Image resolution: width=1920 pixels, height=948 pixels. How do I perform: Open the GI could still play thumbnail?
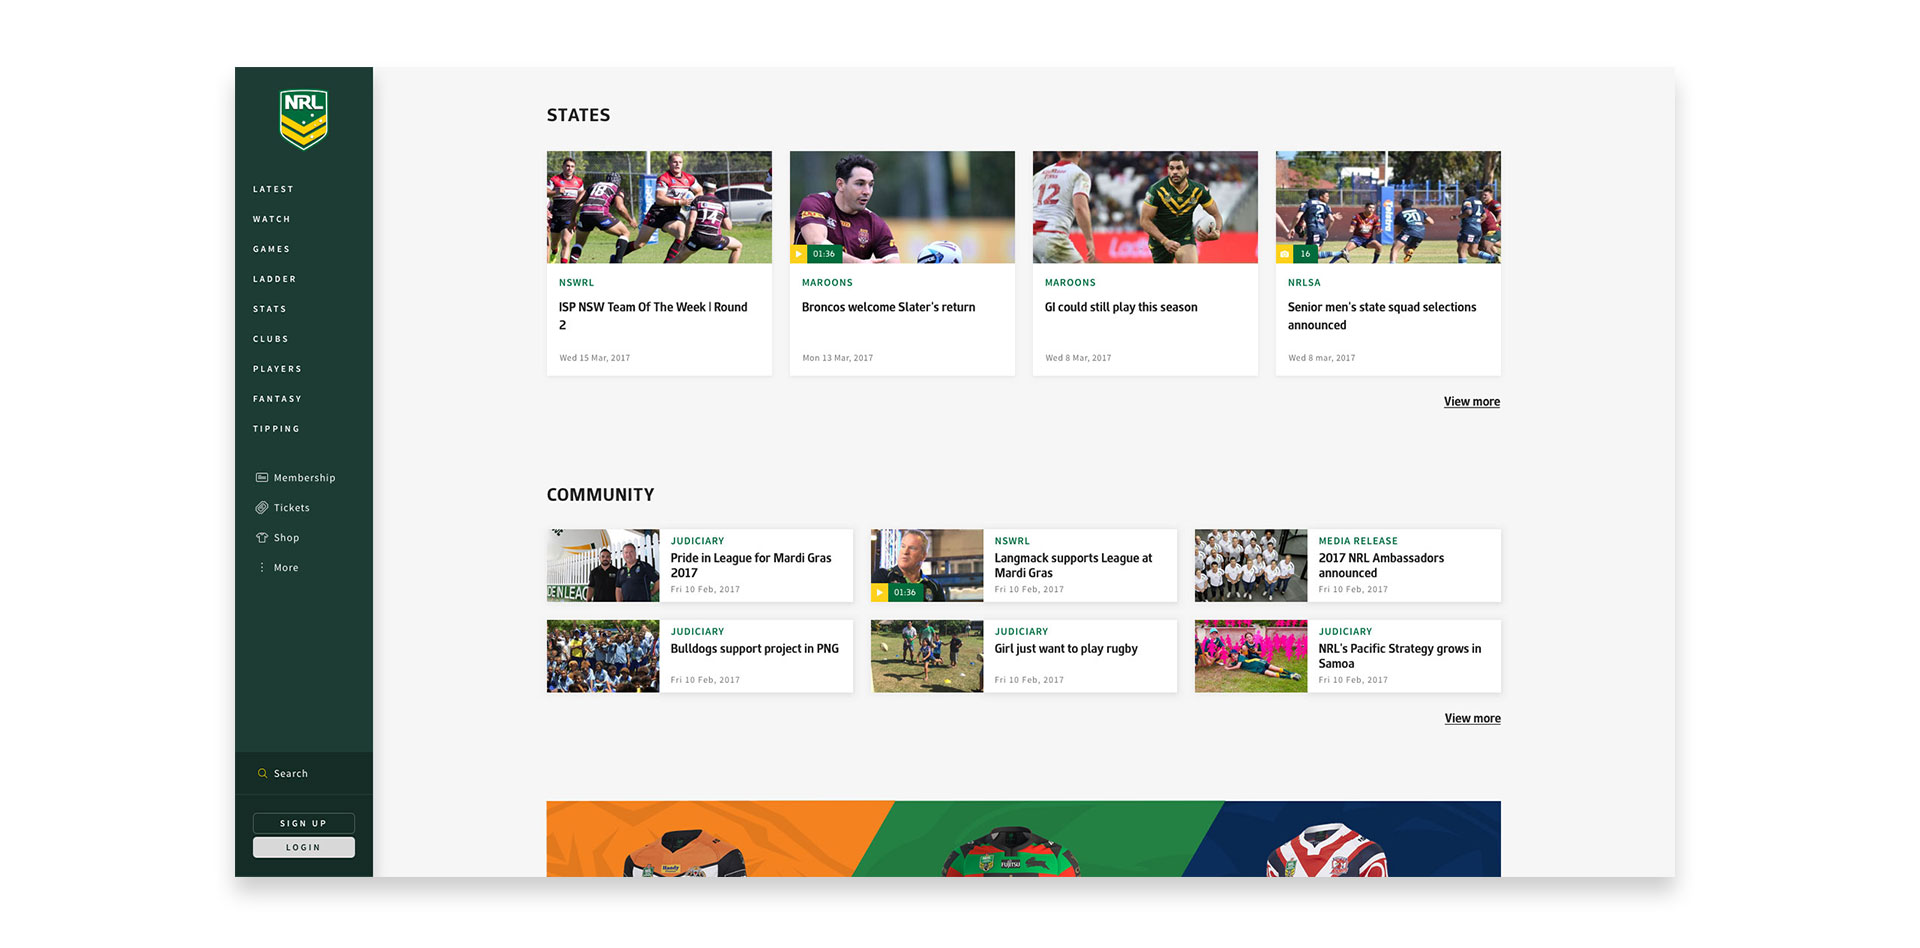(x=1145, y=207)
